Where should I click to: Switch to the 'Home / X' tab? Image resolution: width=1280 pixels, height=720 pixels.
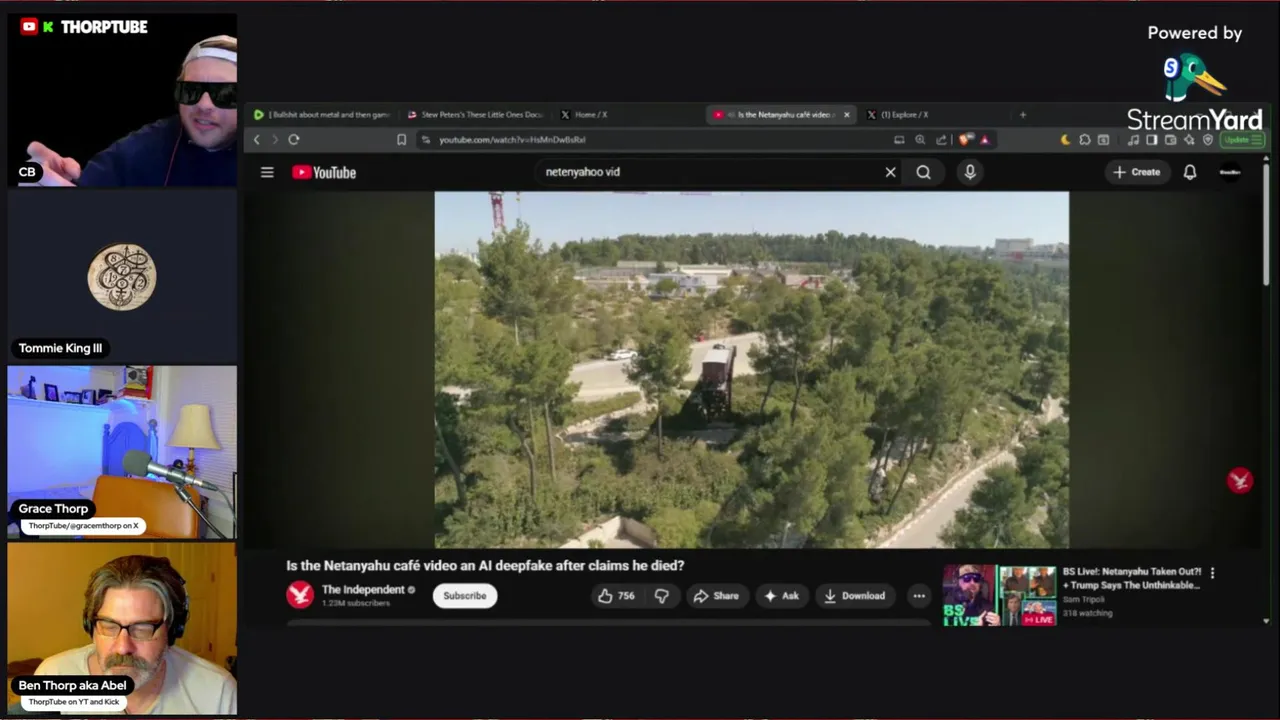click(627, 115)
